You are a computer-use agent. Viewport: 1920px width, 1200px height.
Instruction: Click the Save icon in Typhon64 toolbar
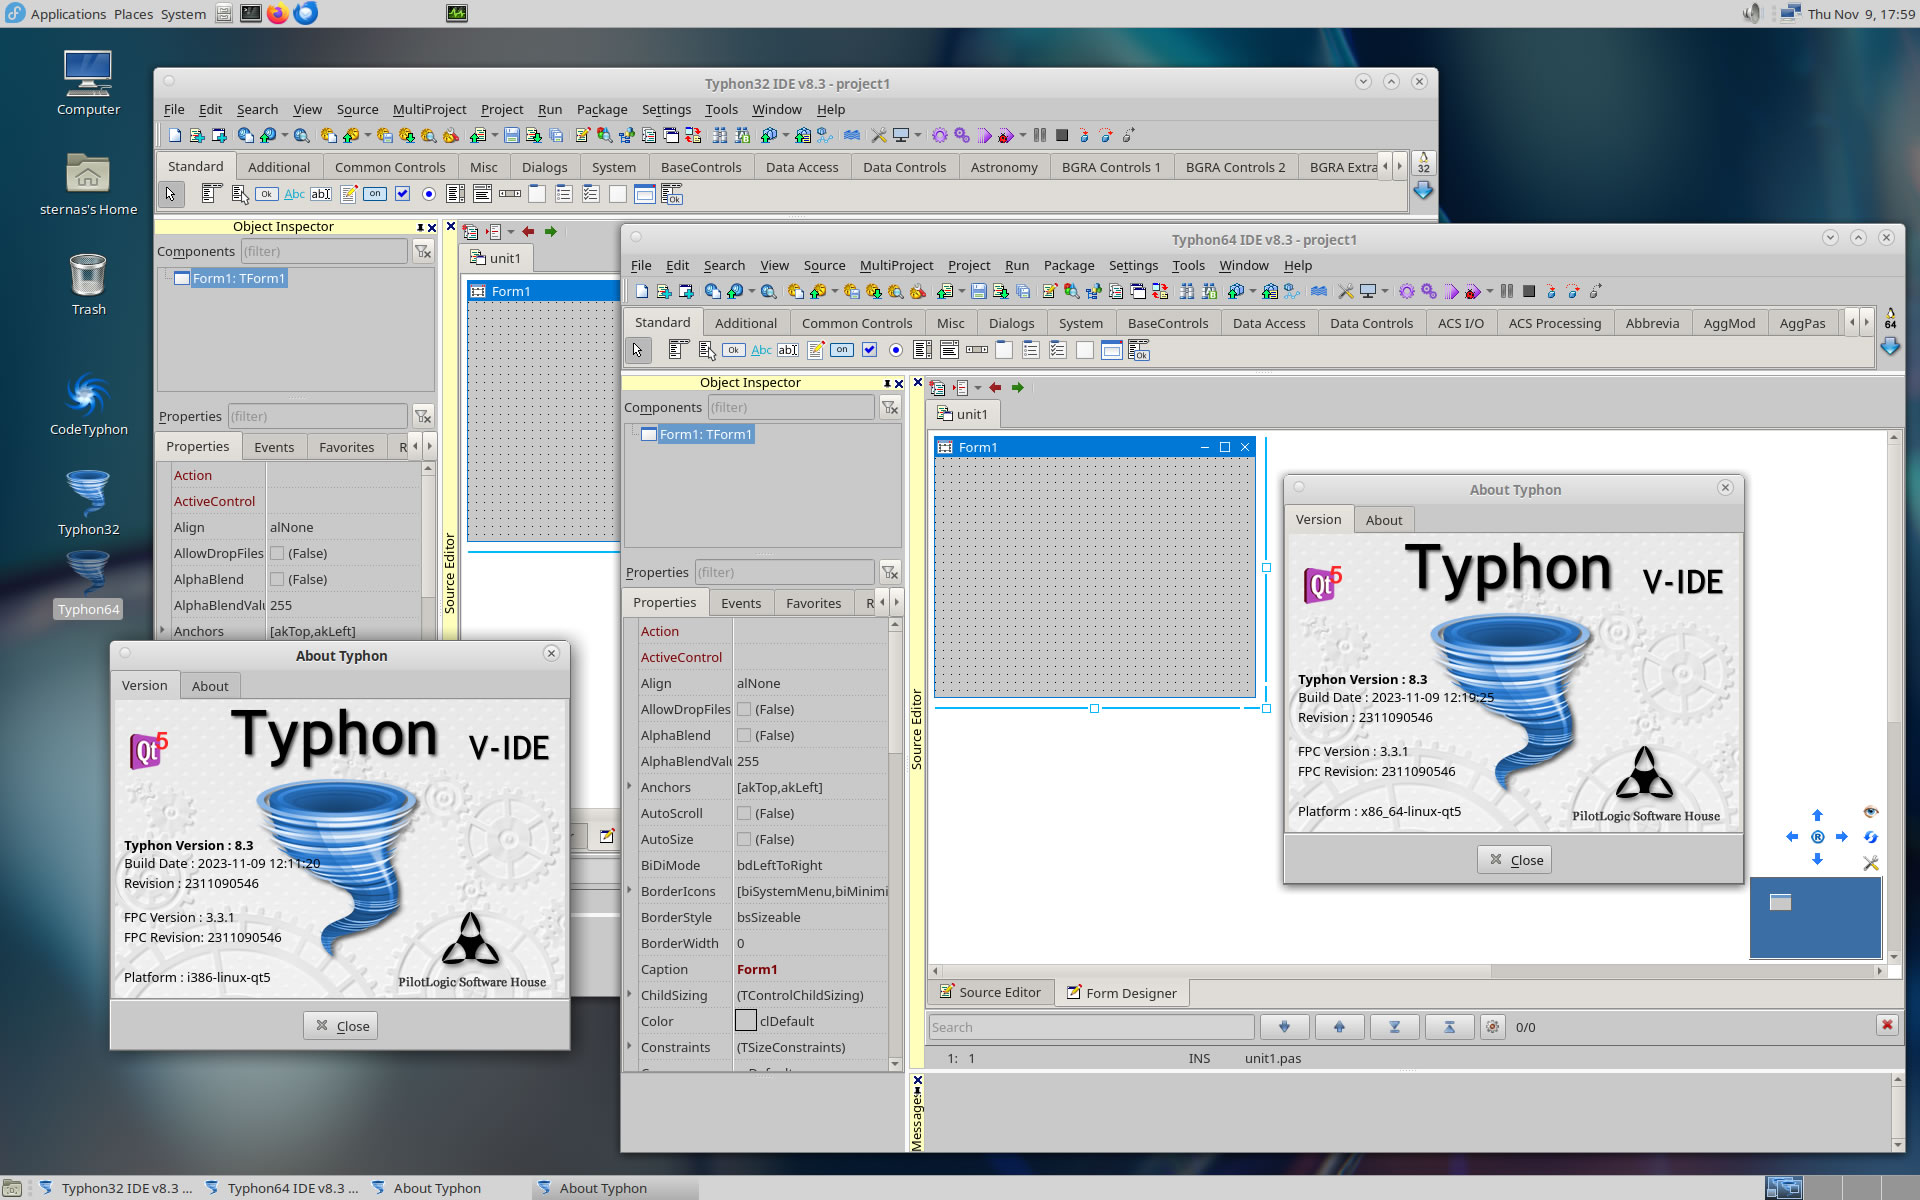[x=979, y=291]
